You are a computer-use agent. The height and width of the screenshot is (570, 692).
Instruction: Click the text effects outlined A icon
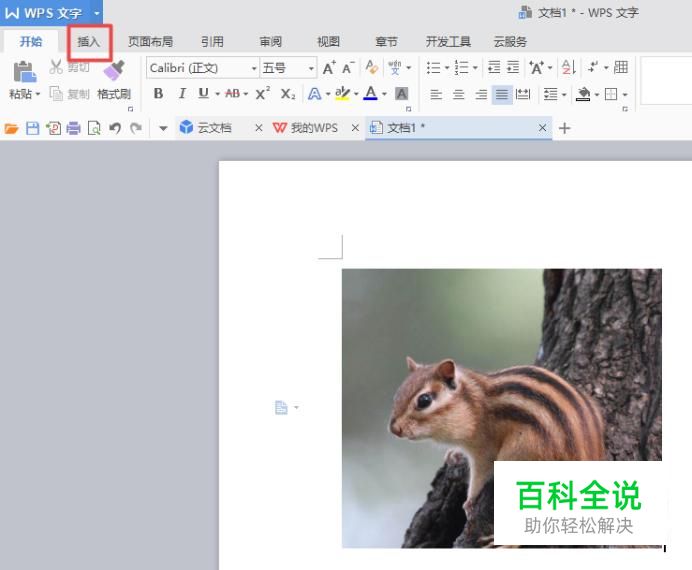click(315, 94)
